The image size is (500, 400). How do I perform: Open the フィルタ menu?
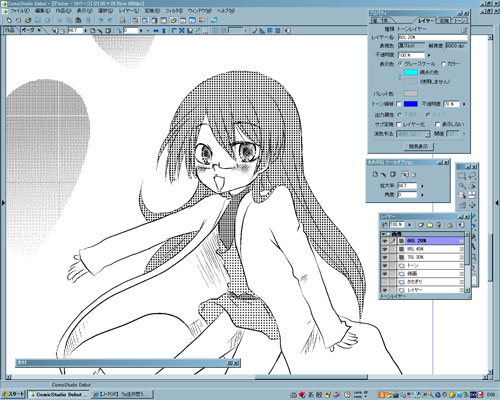(174, 11)
